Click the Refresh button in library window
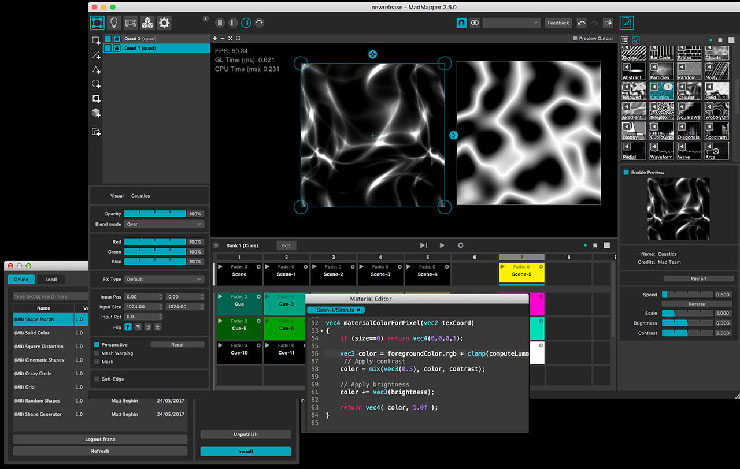Viewport: 740px width, 469px height. [x=100, y=451]
